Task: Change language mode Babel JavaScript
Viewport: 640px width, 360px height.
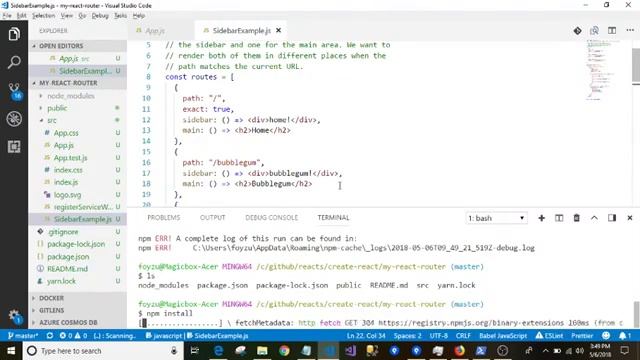Action: click(x=503, y=336)
